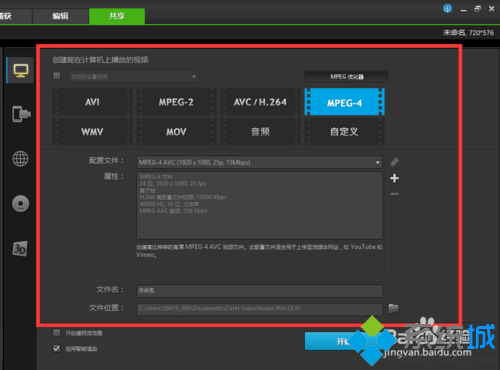Open the project settings dropdown at top

pos(134,77)
